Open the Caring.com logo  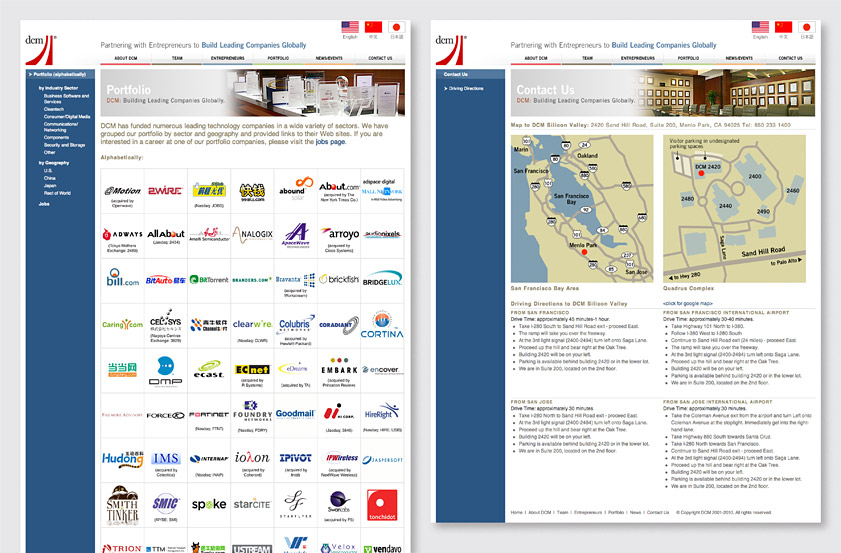tap(122, 324)
